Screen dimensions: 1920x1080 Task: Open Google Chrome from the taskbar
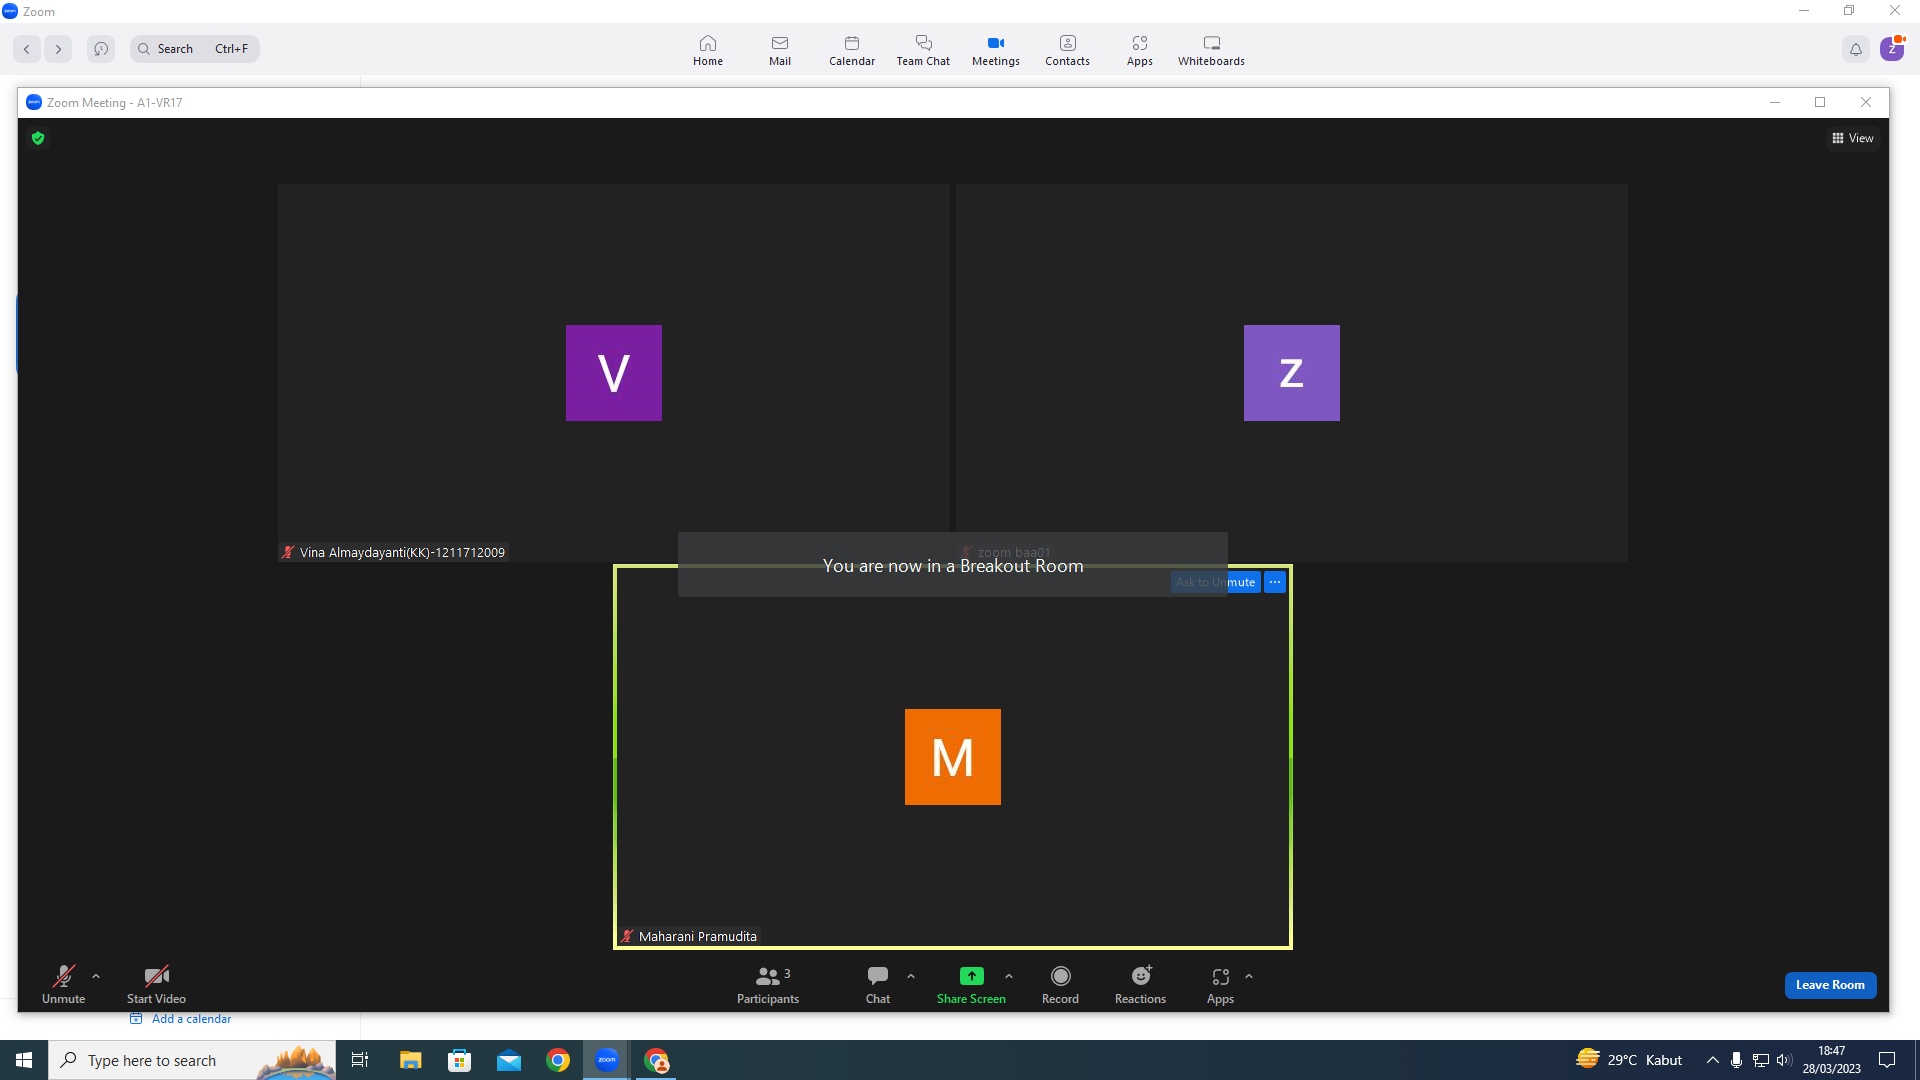point(558,1060)
